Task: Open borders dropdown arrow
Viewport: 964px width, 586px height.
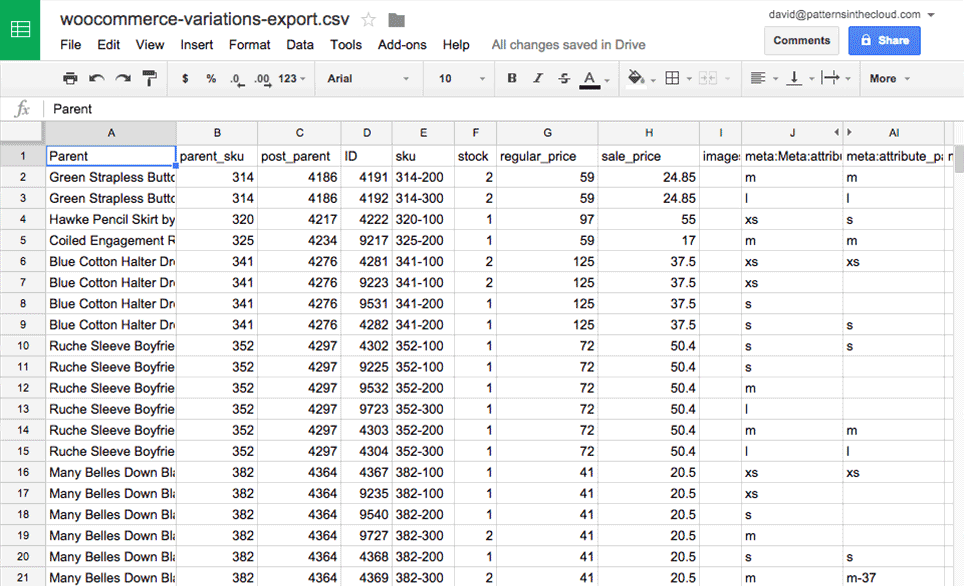Action: (x=689, y=79)
